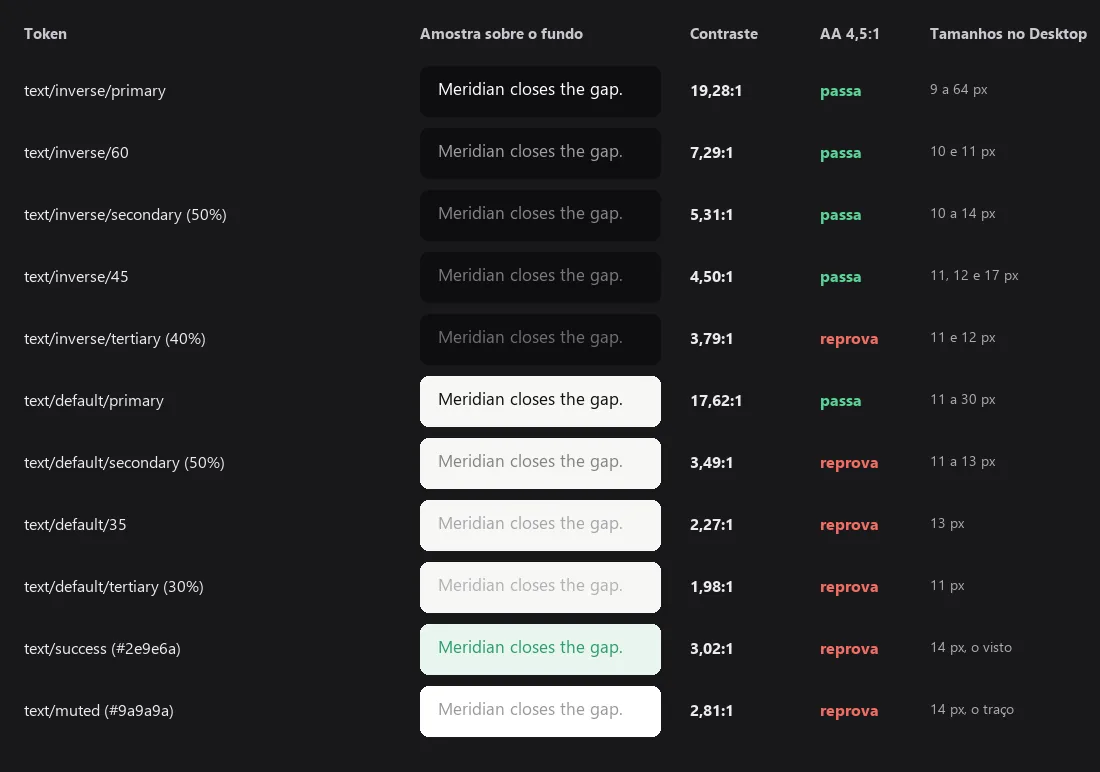
Task: Click the text/default/tertiary sample swatch
Action: [x=540, y=587]
